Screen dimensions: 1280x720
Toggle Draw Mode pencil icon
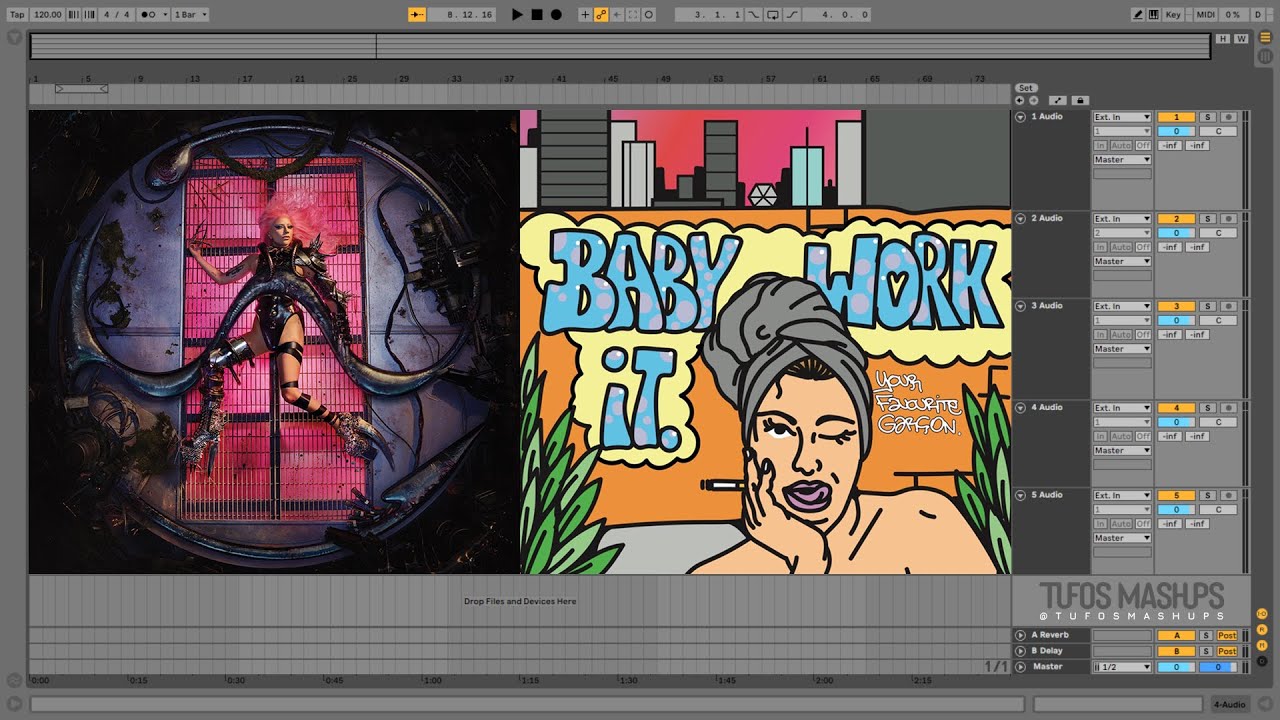pyautogui.click(x=1138, y=15)
